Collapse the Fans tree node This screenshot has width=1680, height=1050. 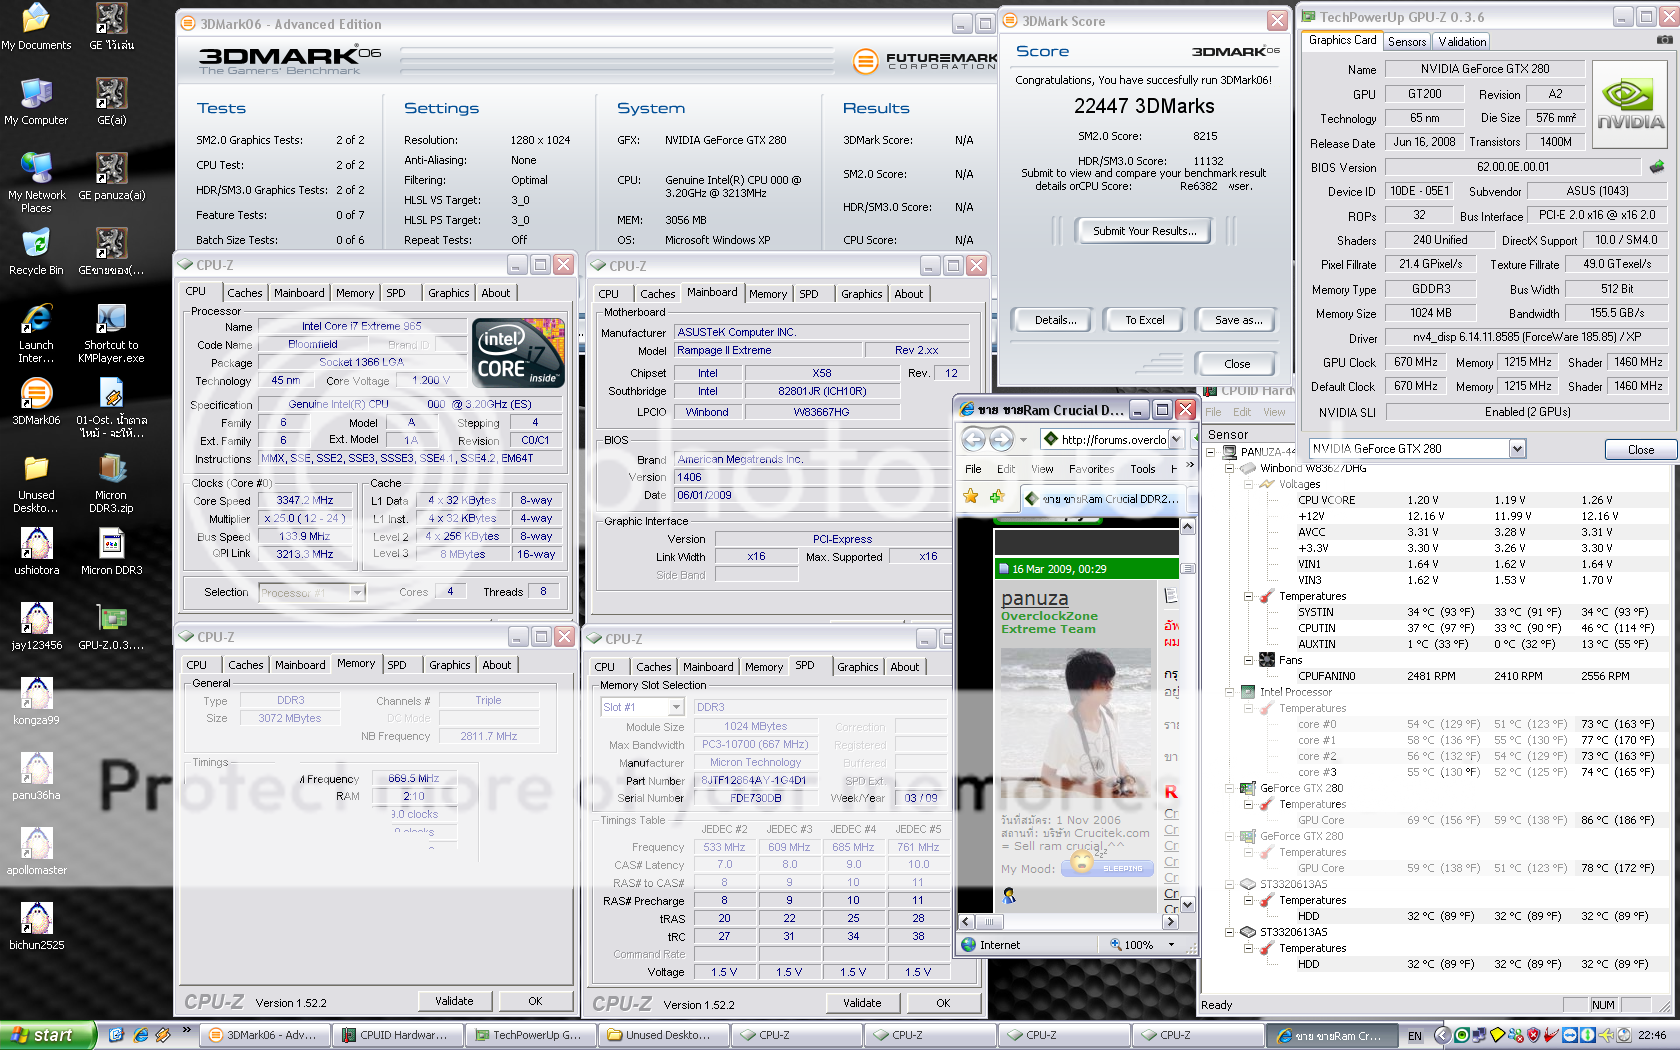1249,660
